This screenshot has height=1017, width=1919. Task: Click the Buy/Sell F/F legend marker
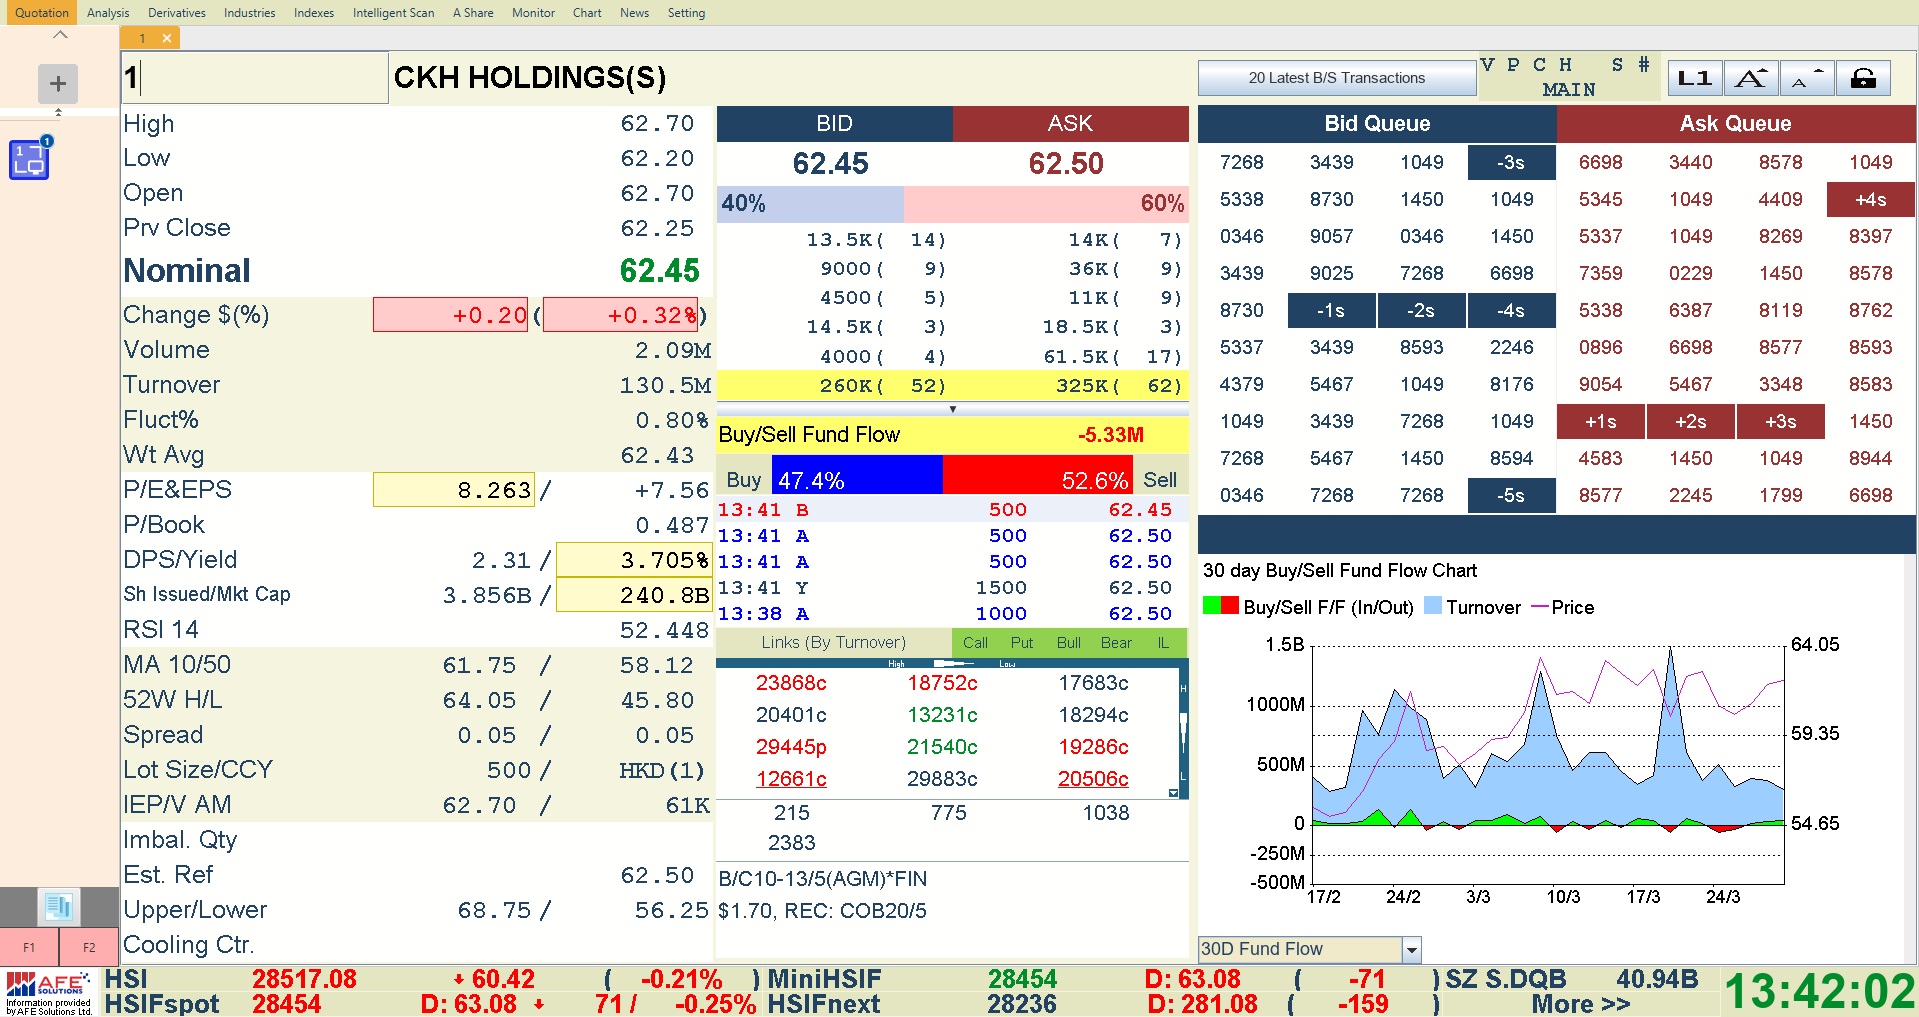pyautogui.click(x=1220, y=606)
